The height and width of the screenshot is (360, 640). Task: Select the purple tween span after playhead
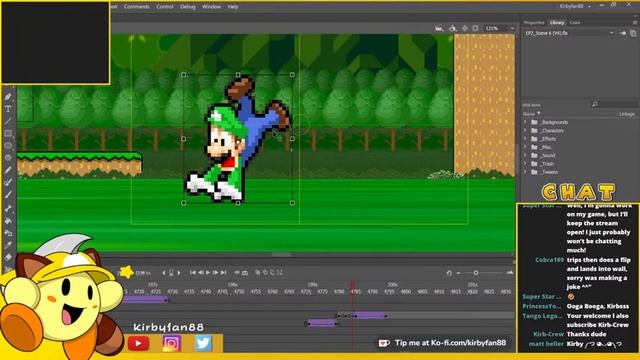(370, 315)
